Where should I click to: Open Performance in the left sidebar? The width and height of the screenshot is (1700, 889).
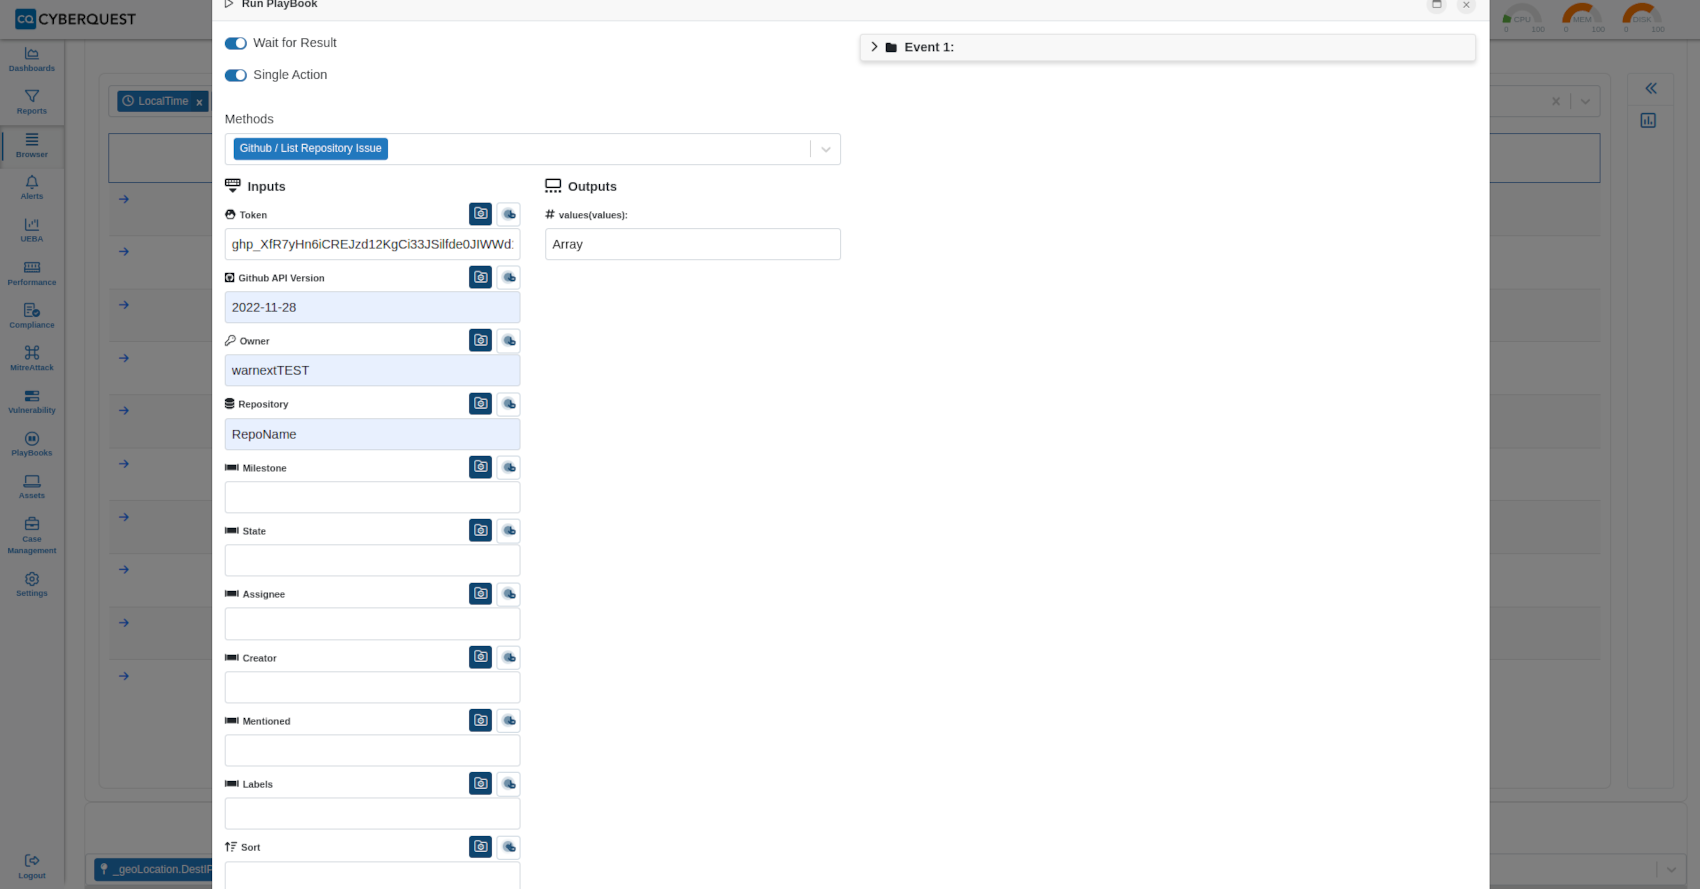32,273
